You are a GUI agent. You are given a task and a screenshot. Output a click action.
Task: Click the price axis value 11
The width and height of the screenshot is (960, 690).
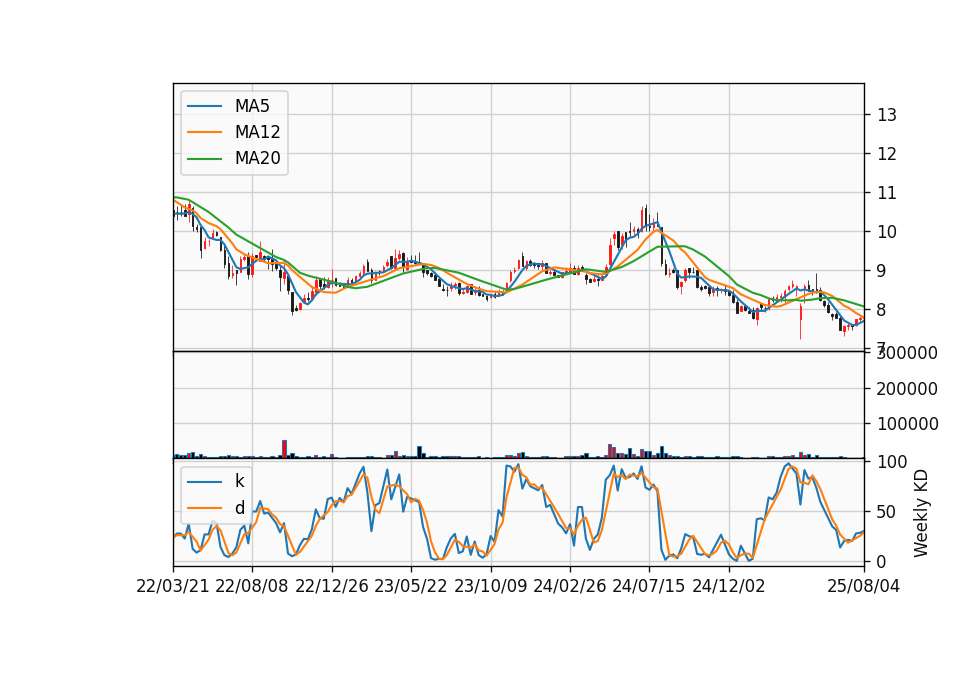click(887, 193)
